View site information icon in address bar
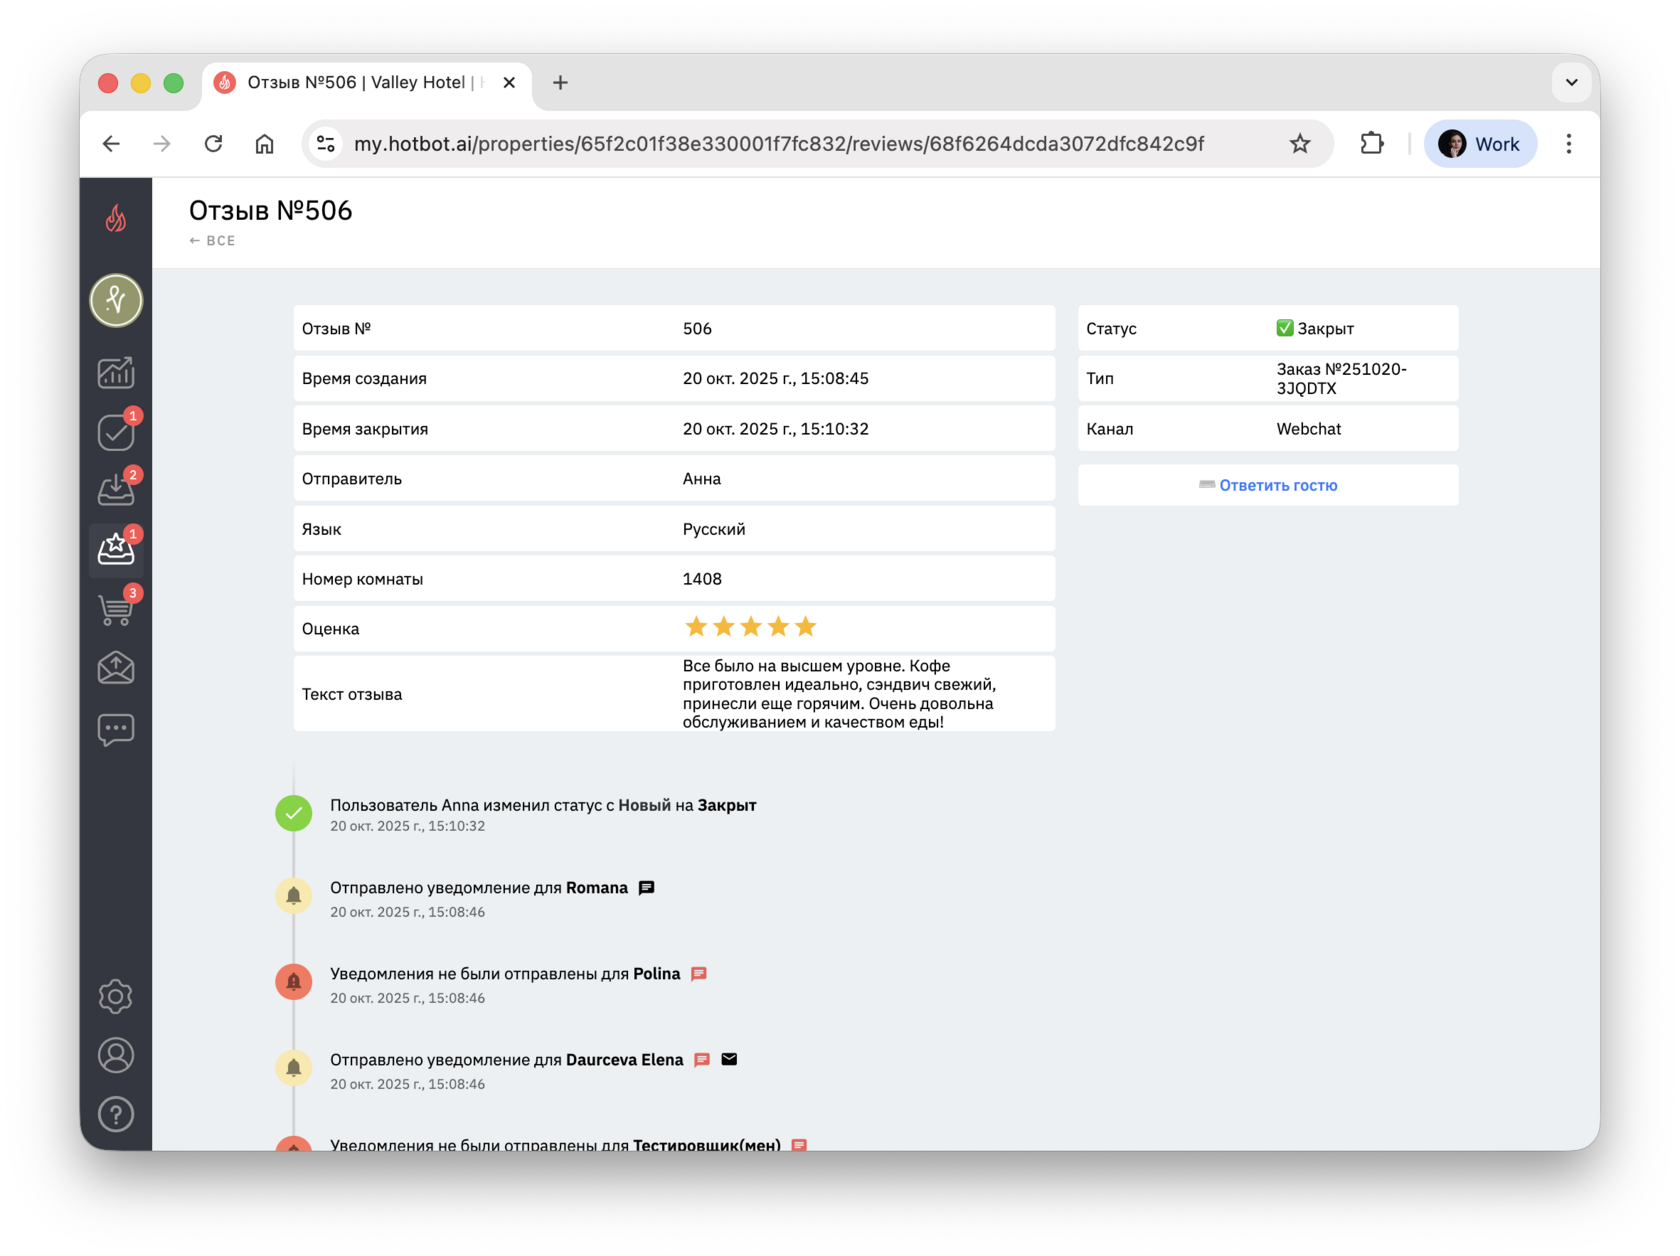 [x=326, y=144]
